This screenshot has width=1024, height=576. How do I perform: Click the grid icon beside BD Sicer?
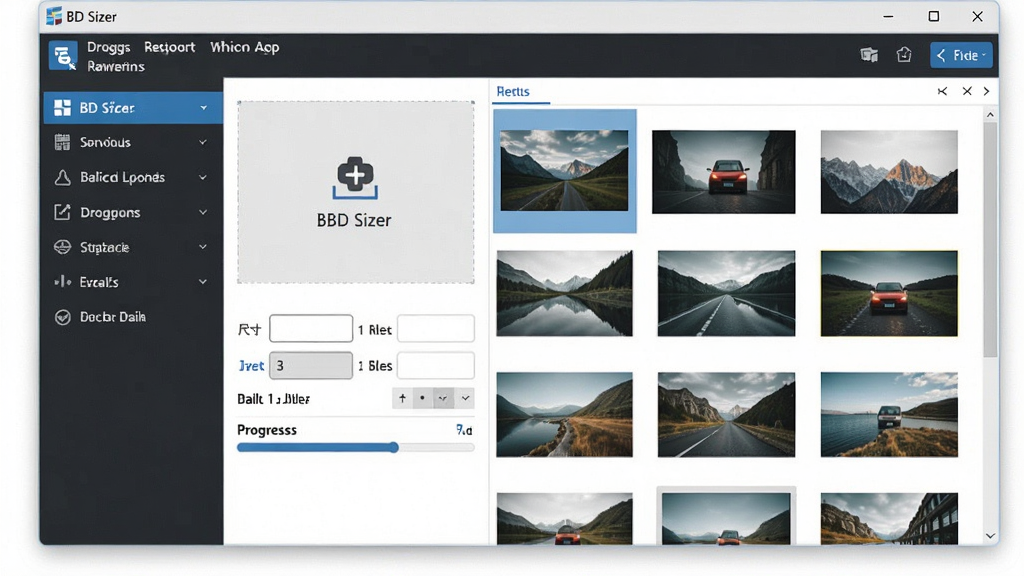[x=62, y=108]
